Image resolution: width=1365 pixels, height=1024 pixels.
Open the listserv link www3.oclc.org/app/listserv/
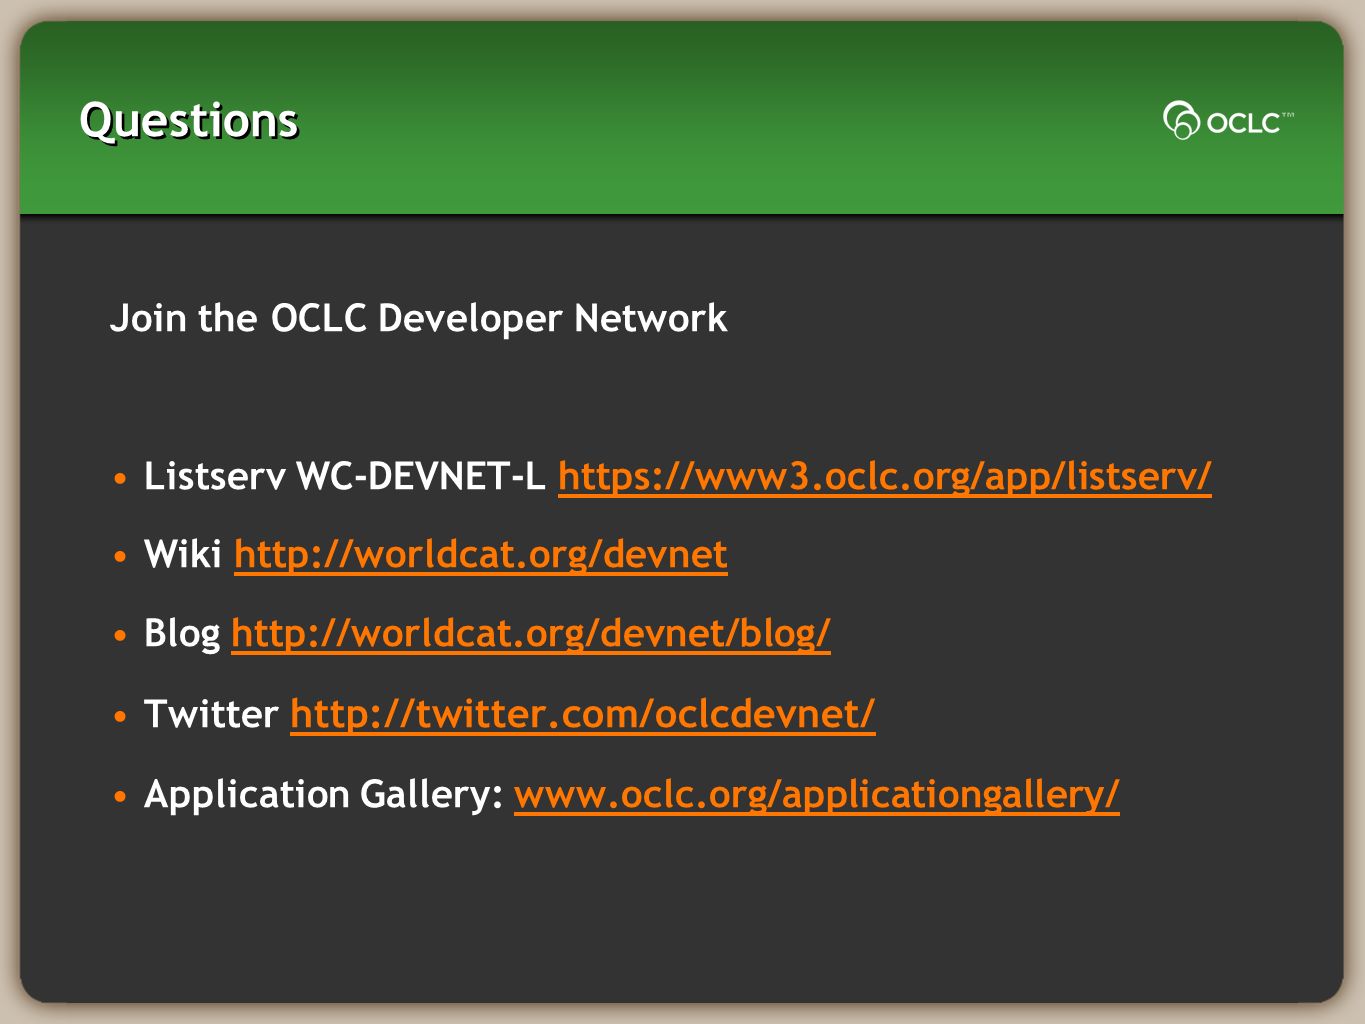tap(884, 476)
